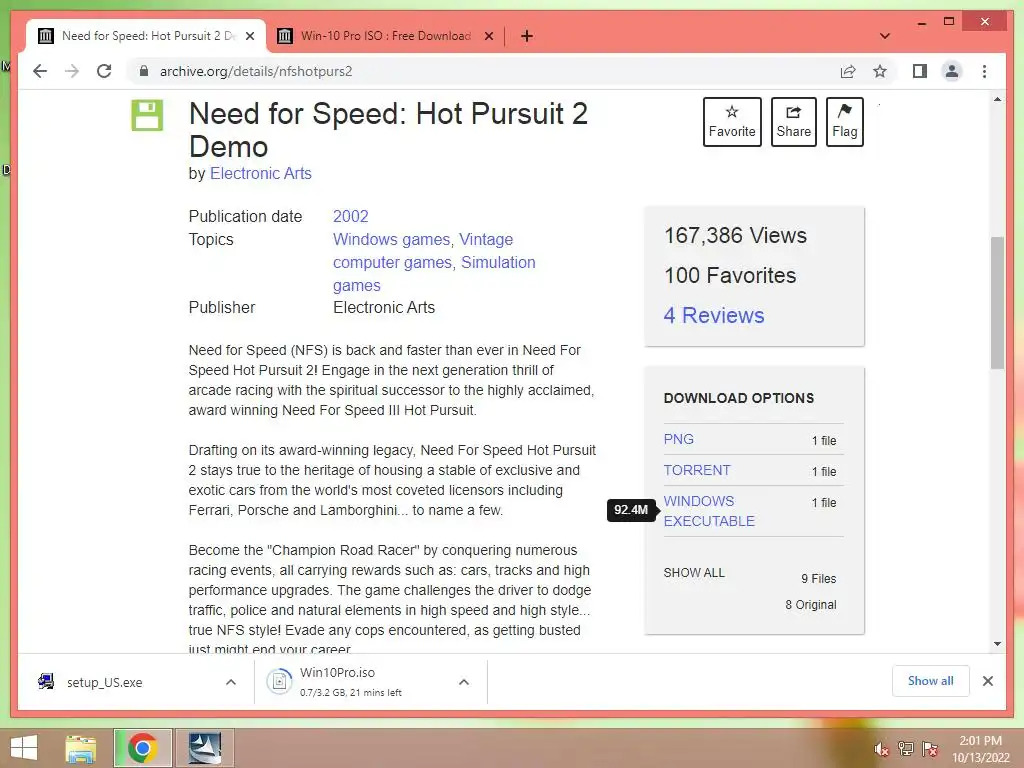The height and width of the screenshot is (768, 1024).
Task: Open the 2002 publication date link
Action: [x=351, y=216]
